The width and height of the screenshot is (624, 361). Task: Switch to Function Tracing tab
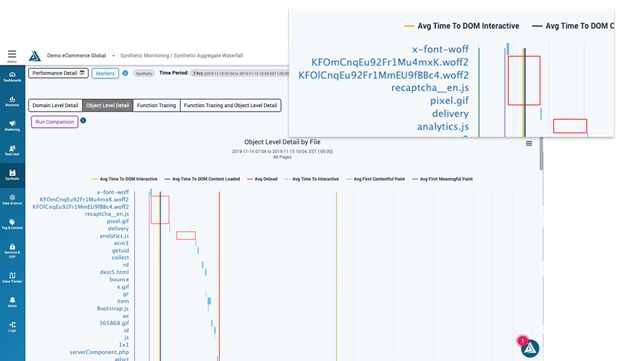156,105
